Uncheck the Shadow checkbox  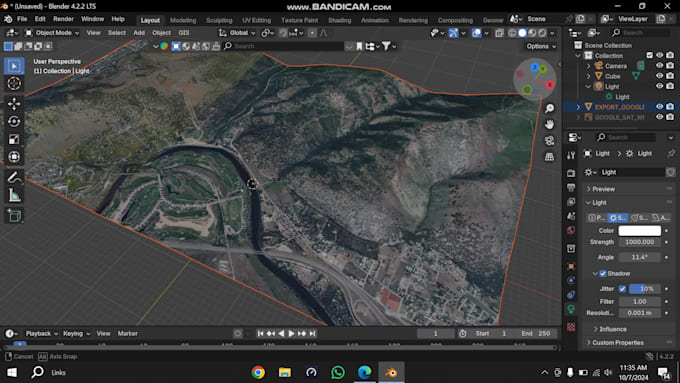pyautogui.click(x=603, y=274)
